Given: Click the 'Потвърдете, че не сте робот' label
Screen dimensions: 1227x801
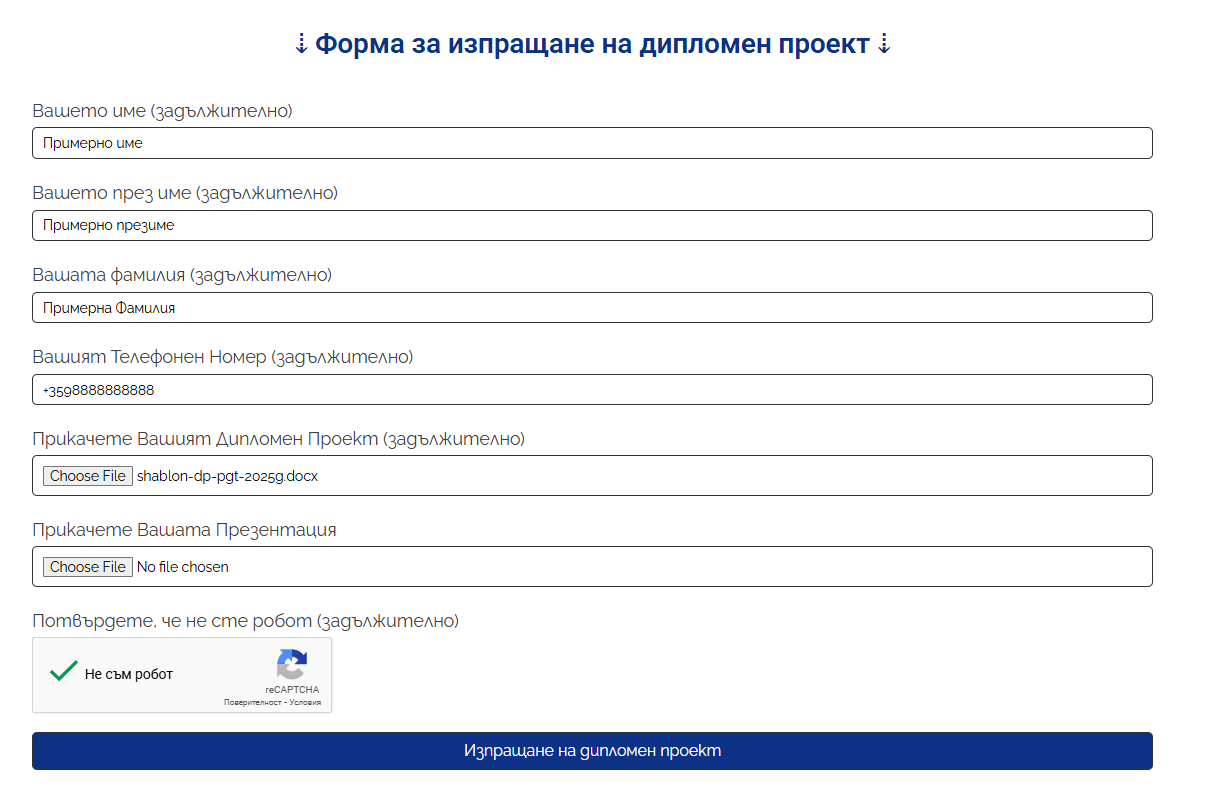Looking at the screenshot, I should (x=245, y=621).
